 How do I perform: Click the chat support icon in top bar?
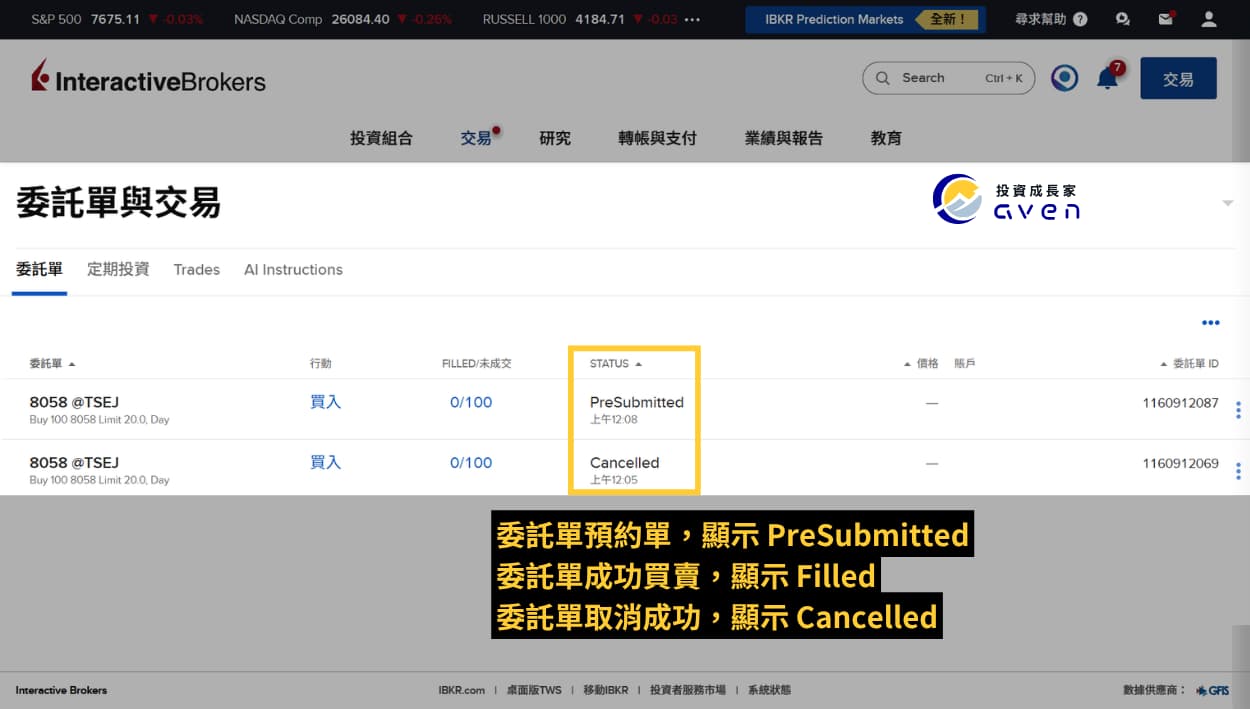1123,19
